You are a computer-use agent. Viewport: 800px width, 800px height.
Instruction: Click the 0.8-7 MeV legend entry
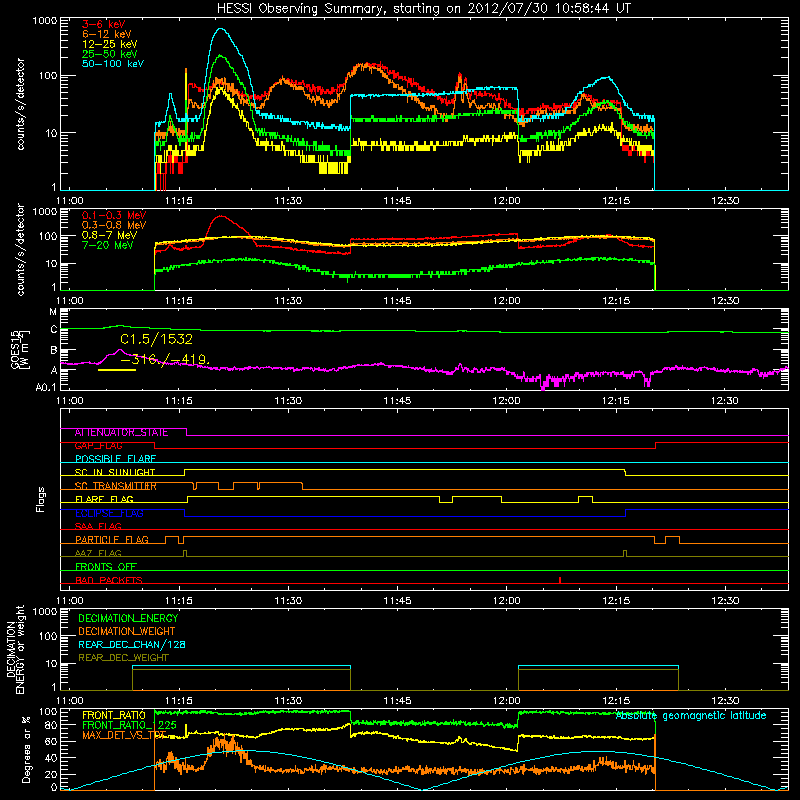coord(109,235)
